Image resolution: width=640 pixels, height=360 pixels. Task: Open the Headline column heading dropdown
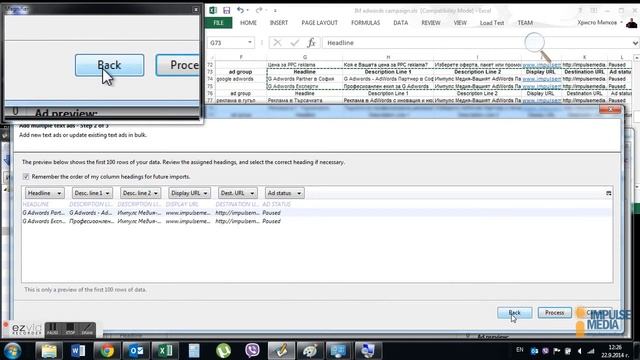coord(44,193)
